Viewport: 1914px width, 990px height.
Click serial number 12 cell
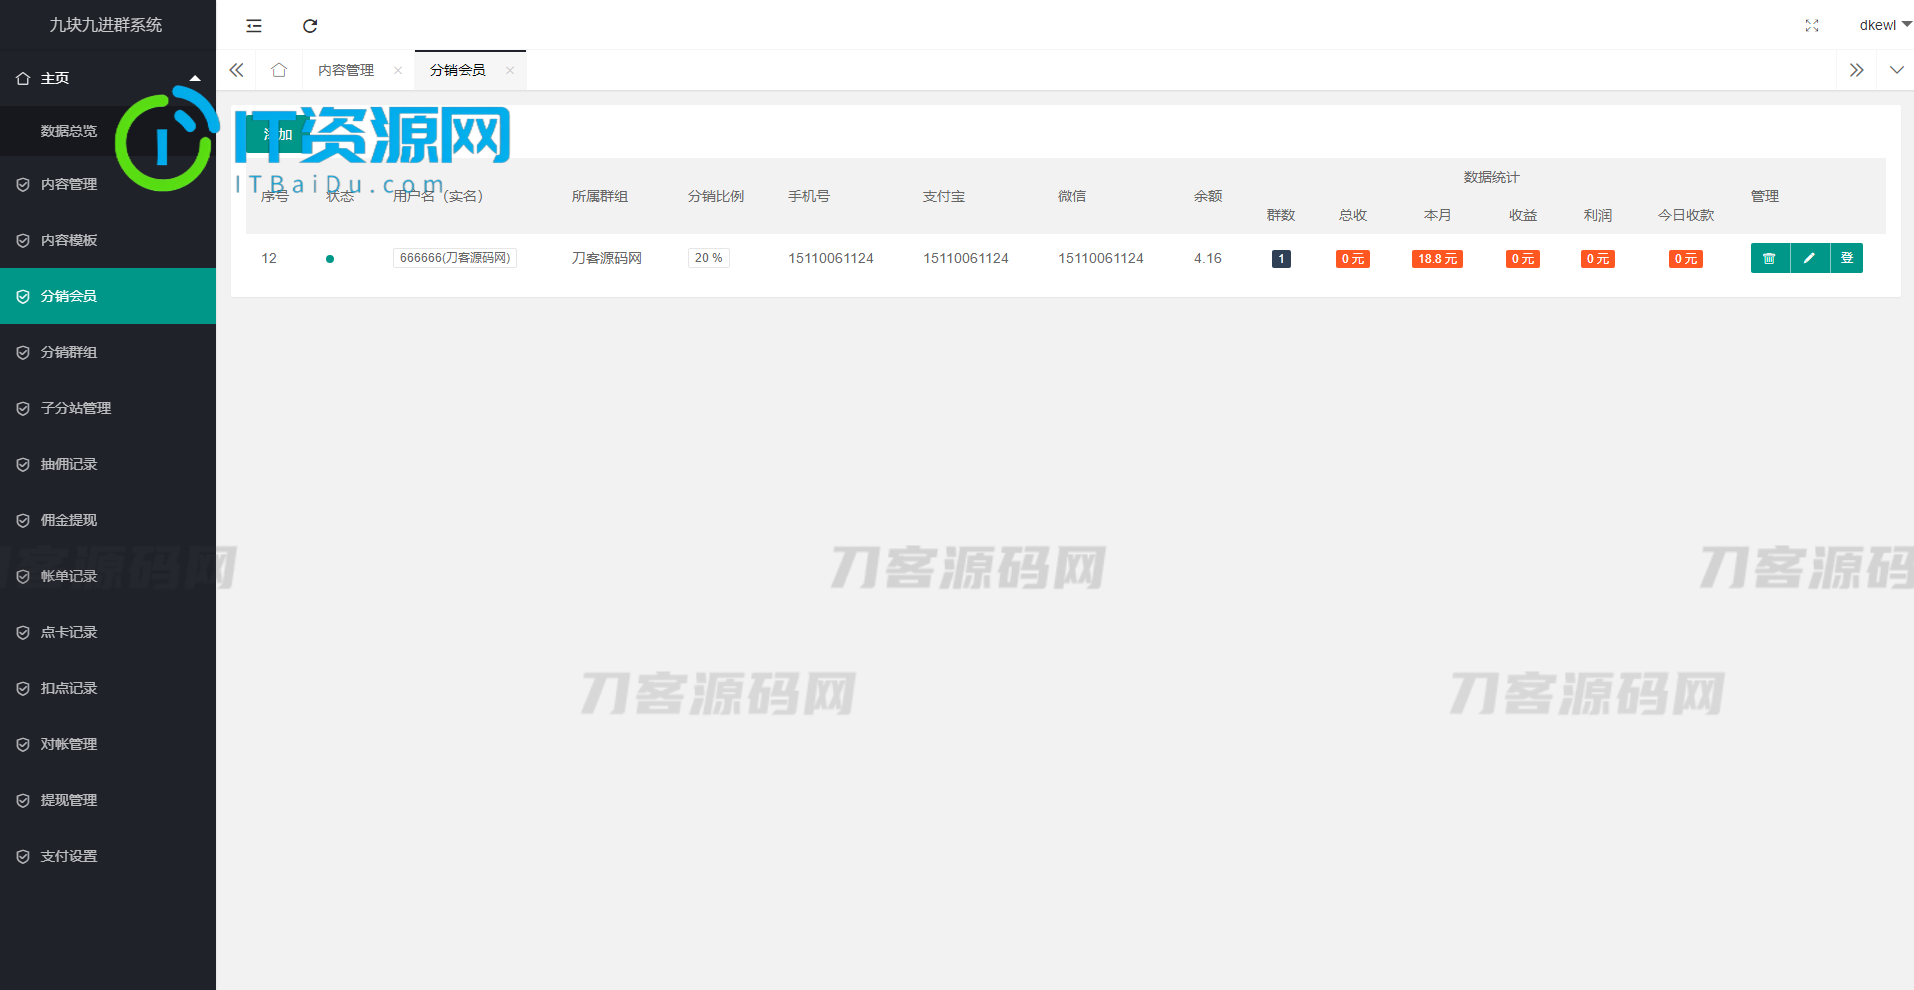pos(269,258)
